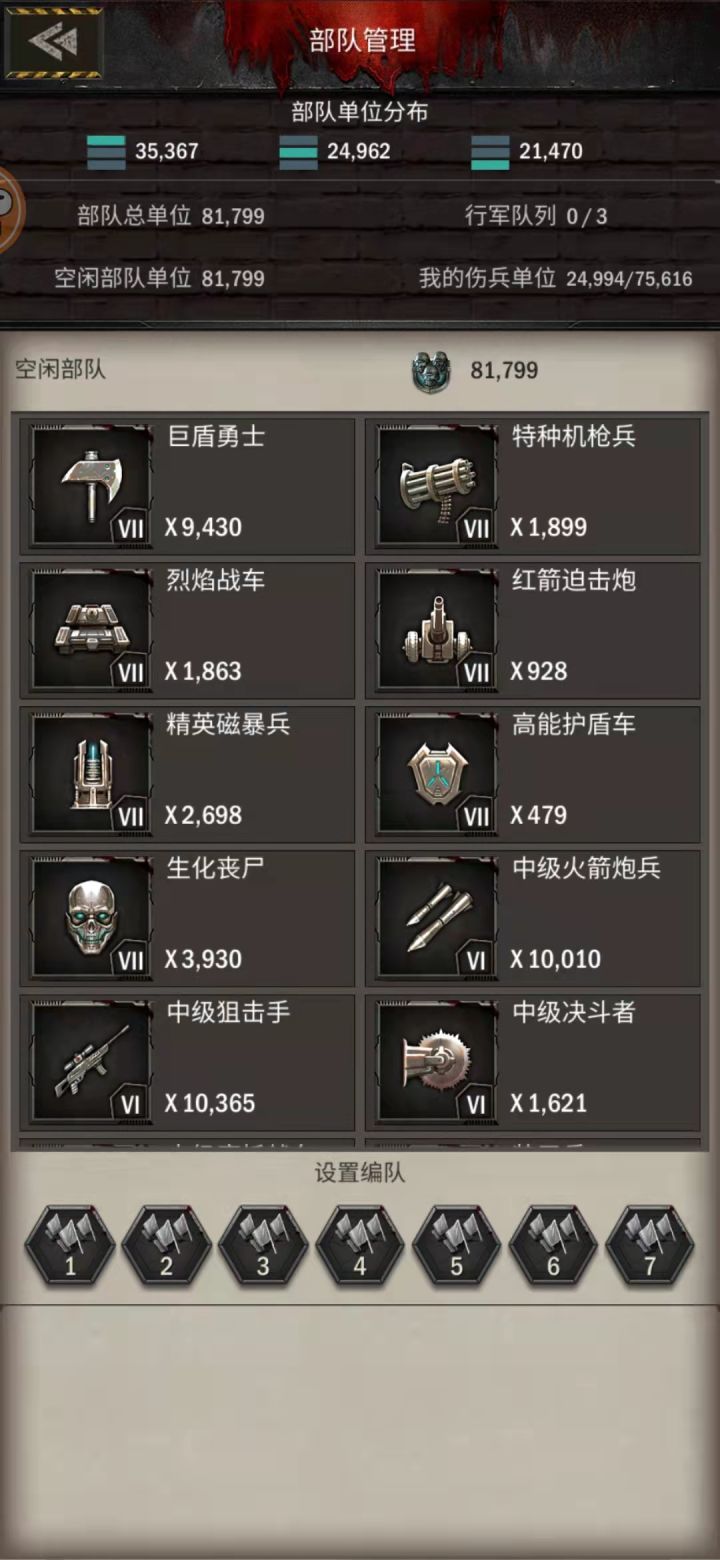The image size is (720, 1560).
Task: Tap the back arrow button
Action: tap(54, 42)
